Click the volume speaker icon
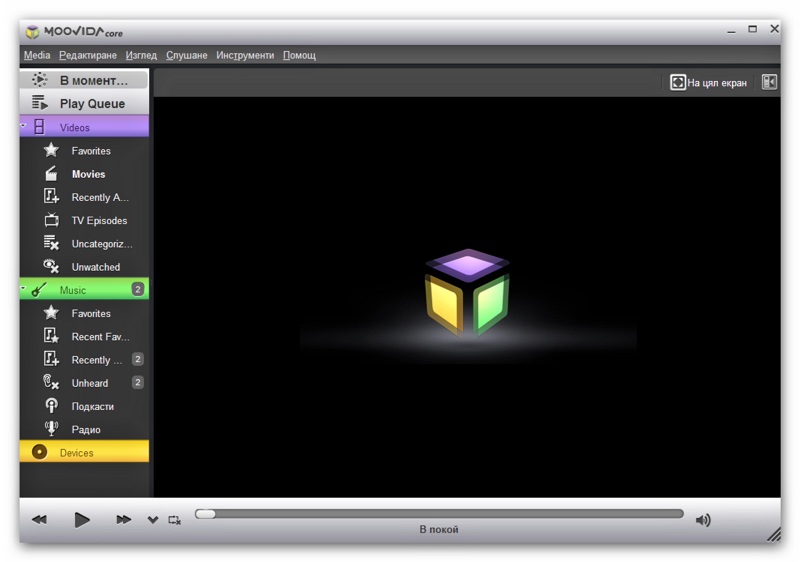Viewport: 800px width, 562px height. [703, 520]
